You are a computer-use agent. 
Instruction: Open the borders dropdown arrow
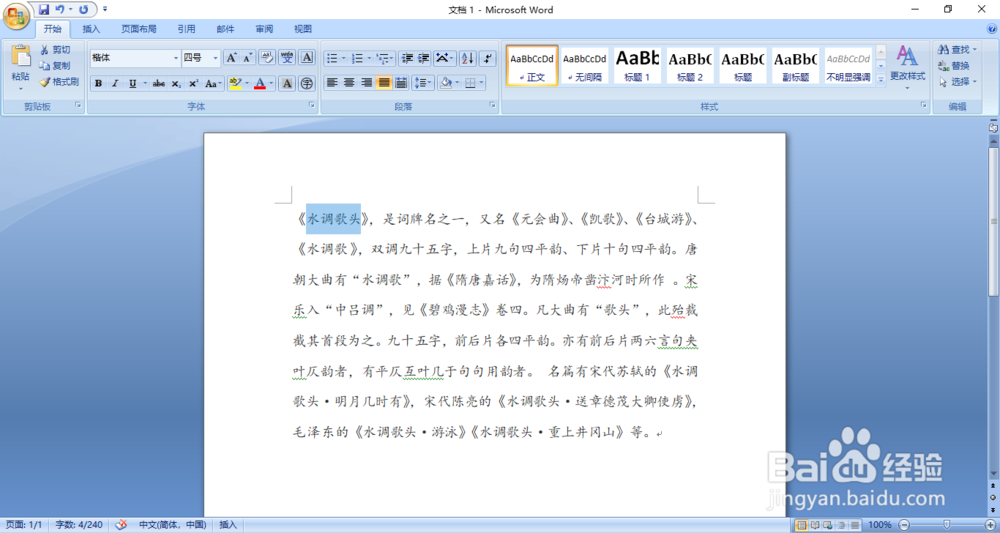pyautogui.click(x=481, y=82)
